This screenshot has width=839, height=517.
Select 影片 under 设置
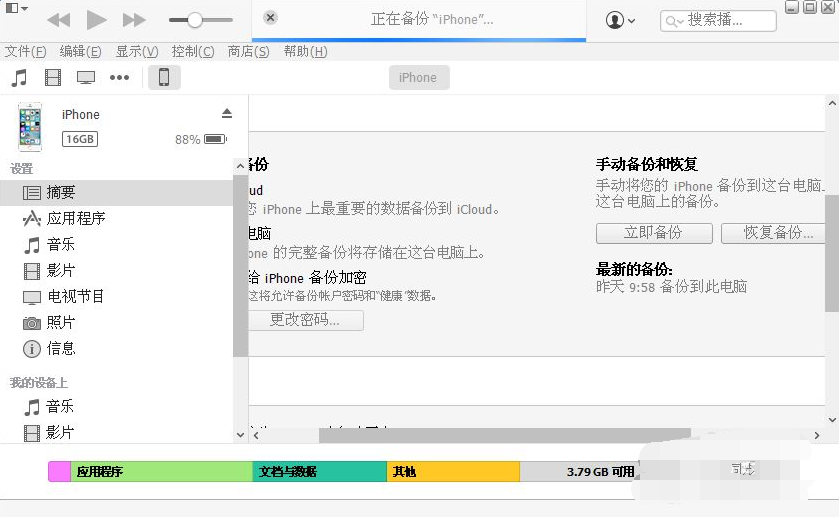(x=117, y=270)
